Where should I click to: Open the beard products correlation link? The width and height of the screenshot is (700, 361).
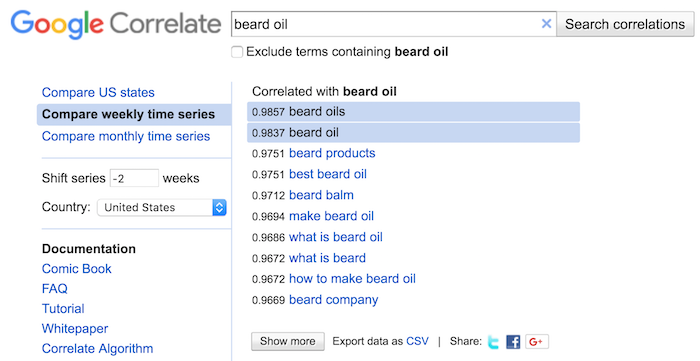point(332,153)
